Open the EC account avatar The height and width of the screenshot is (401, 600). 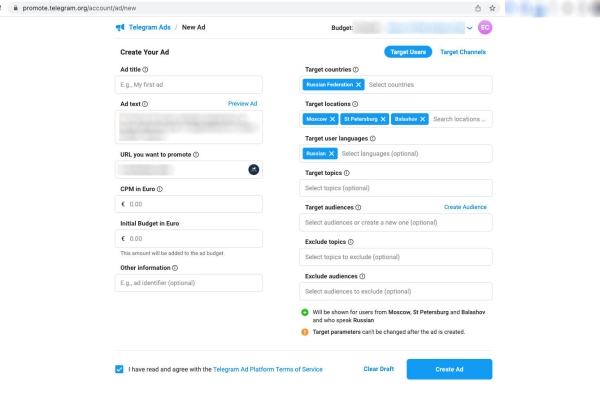point(485,28)
